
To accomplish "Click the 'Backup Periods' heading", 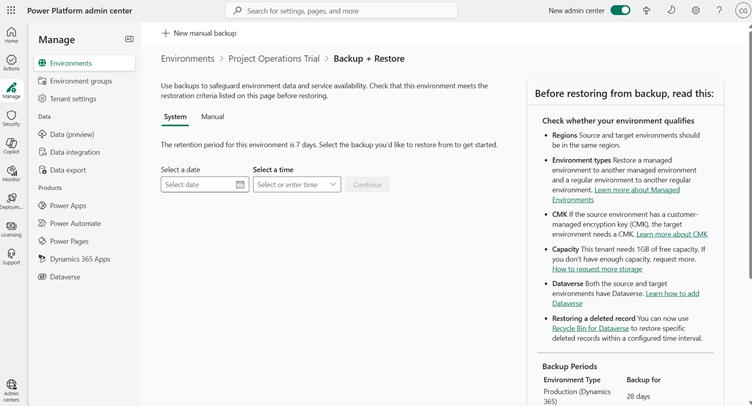I will click(x=570, y=366).
